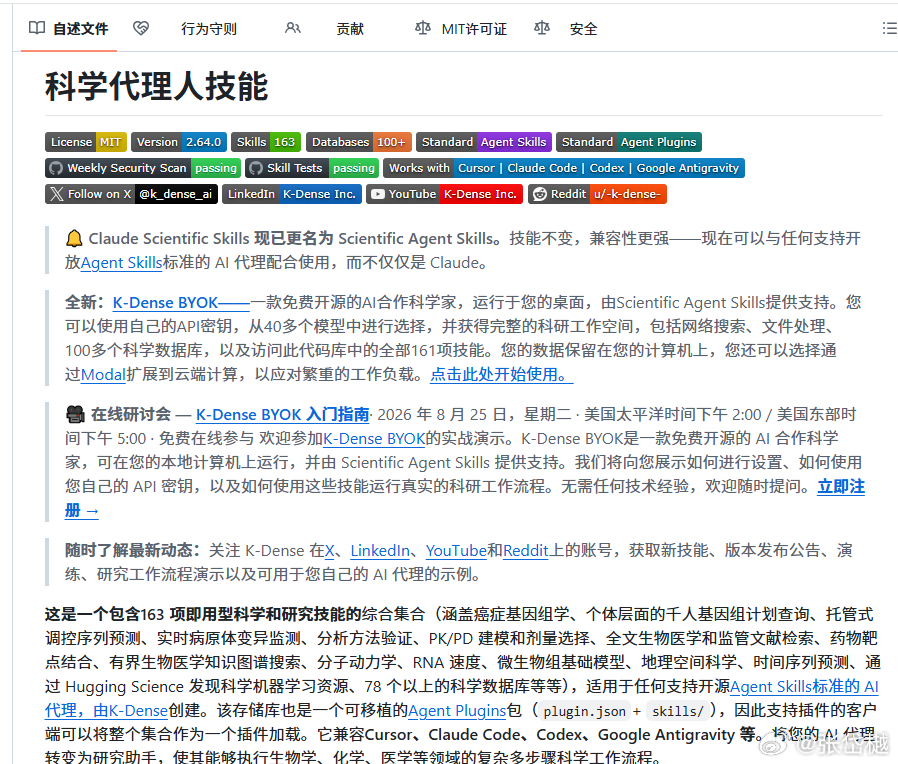
Task: Click the License MIT badge
Action: point(86,142)
